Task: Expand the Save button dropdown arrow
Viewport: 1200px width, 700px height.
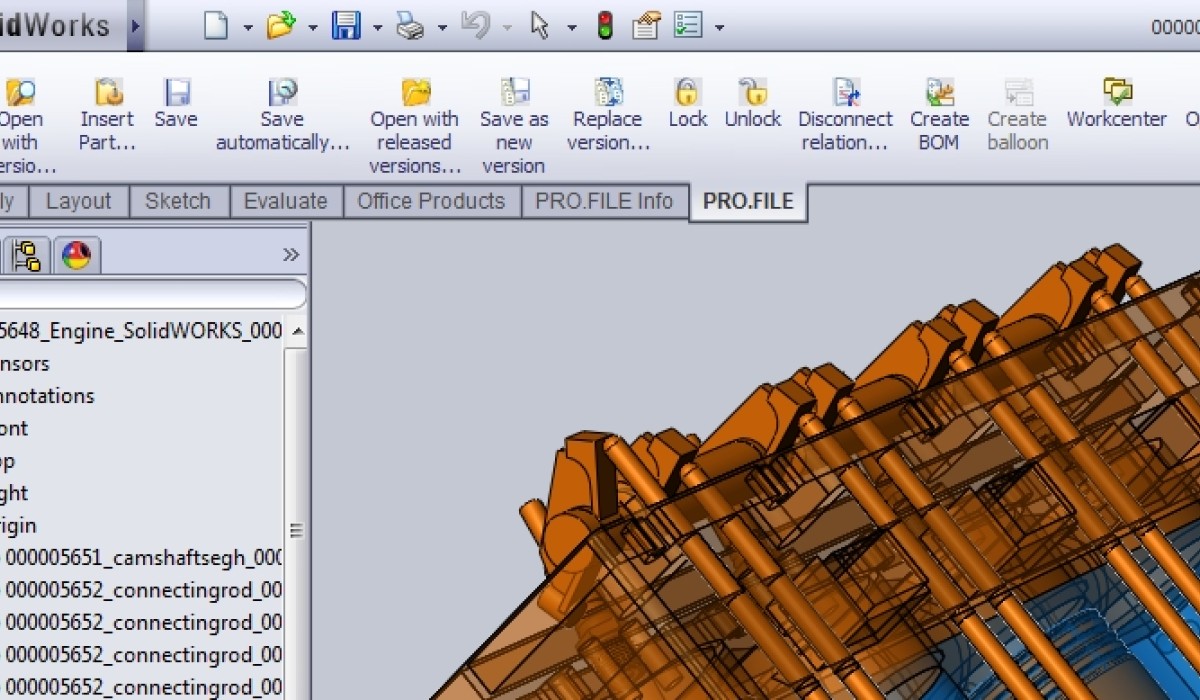Action: pos(377,27)
